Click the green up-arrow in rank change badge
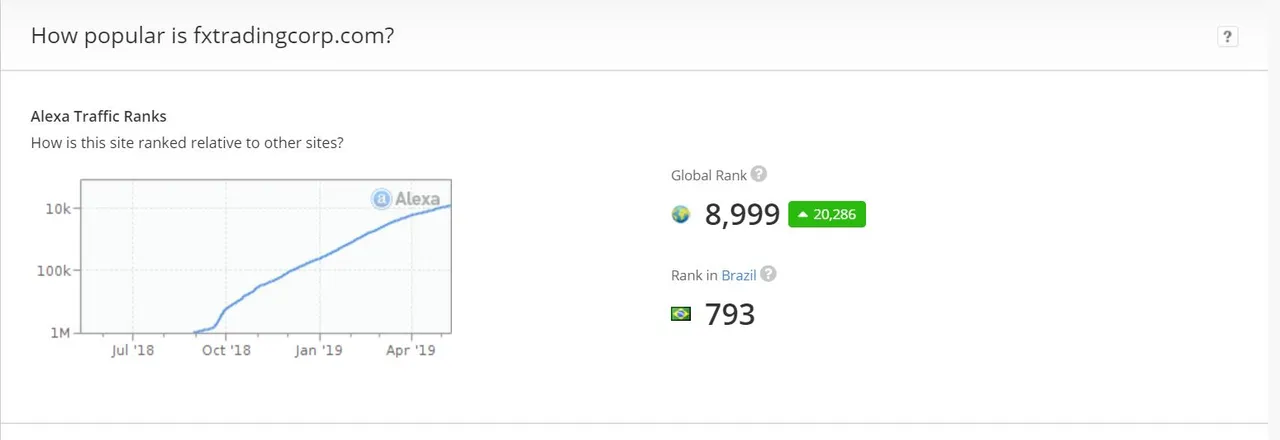Viewport: 1280px width, 440px height. pyautogui.click(x=802, y=214)
